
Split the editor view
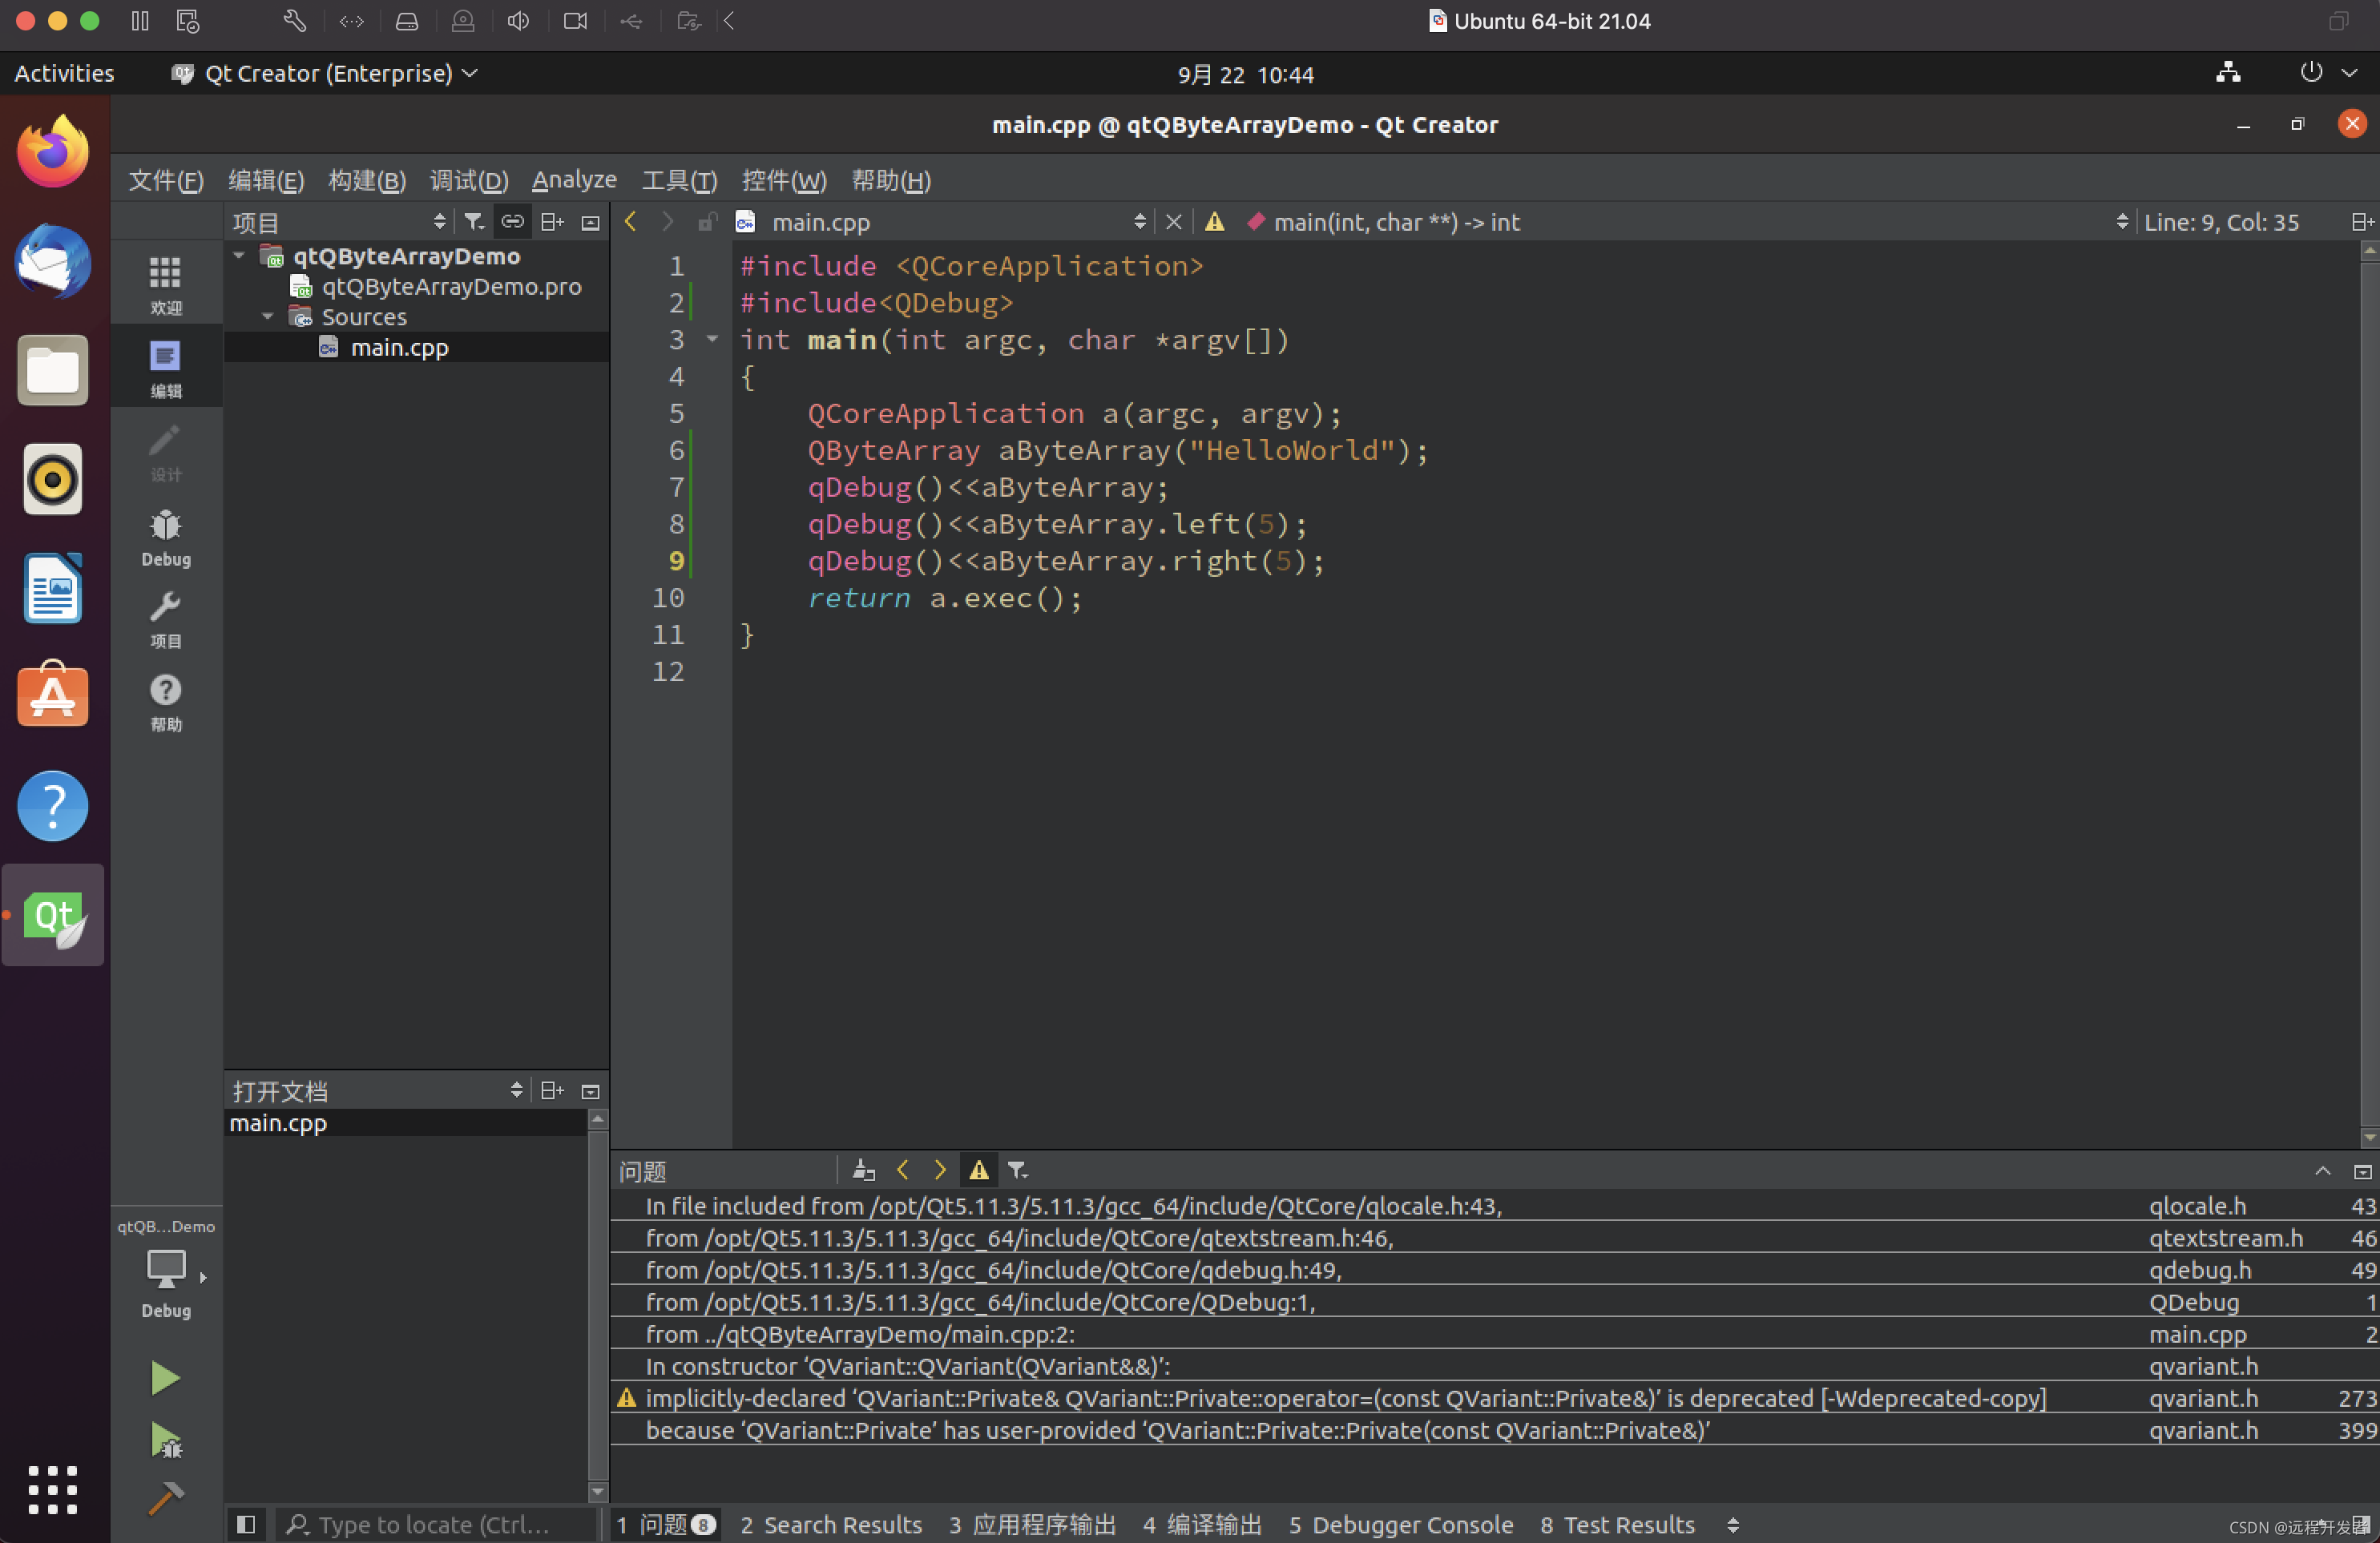2362,222
